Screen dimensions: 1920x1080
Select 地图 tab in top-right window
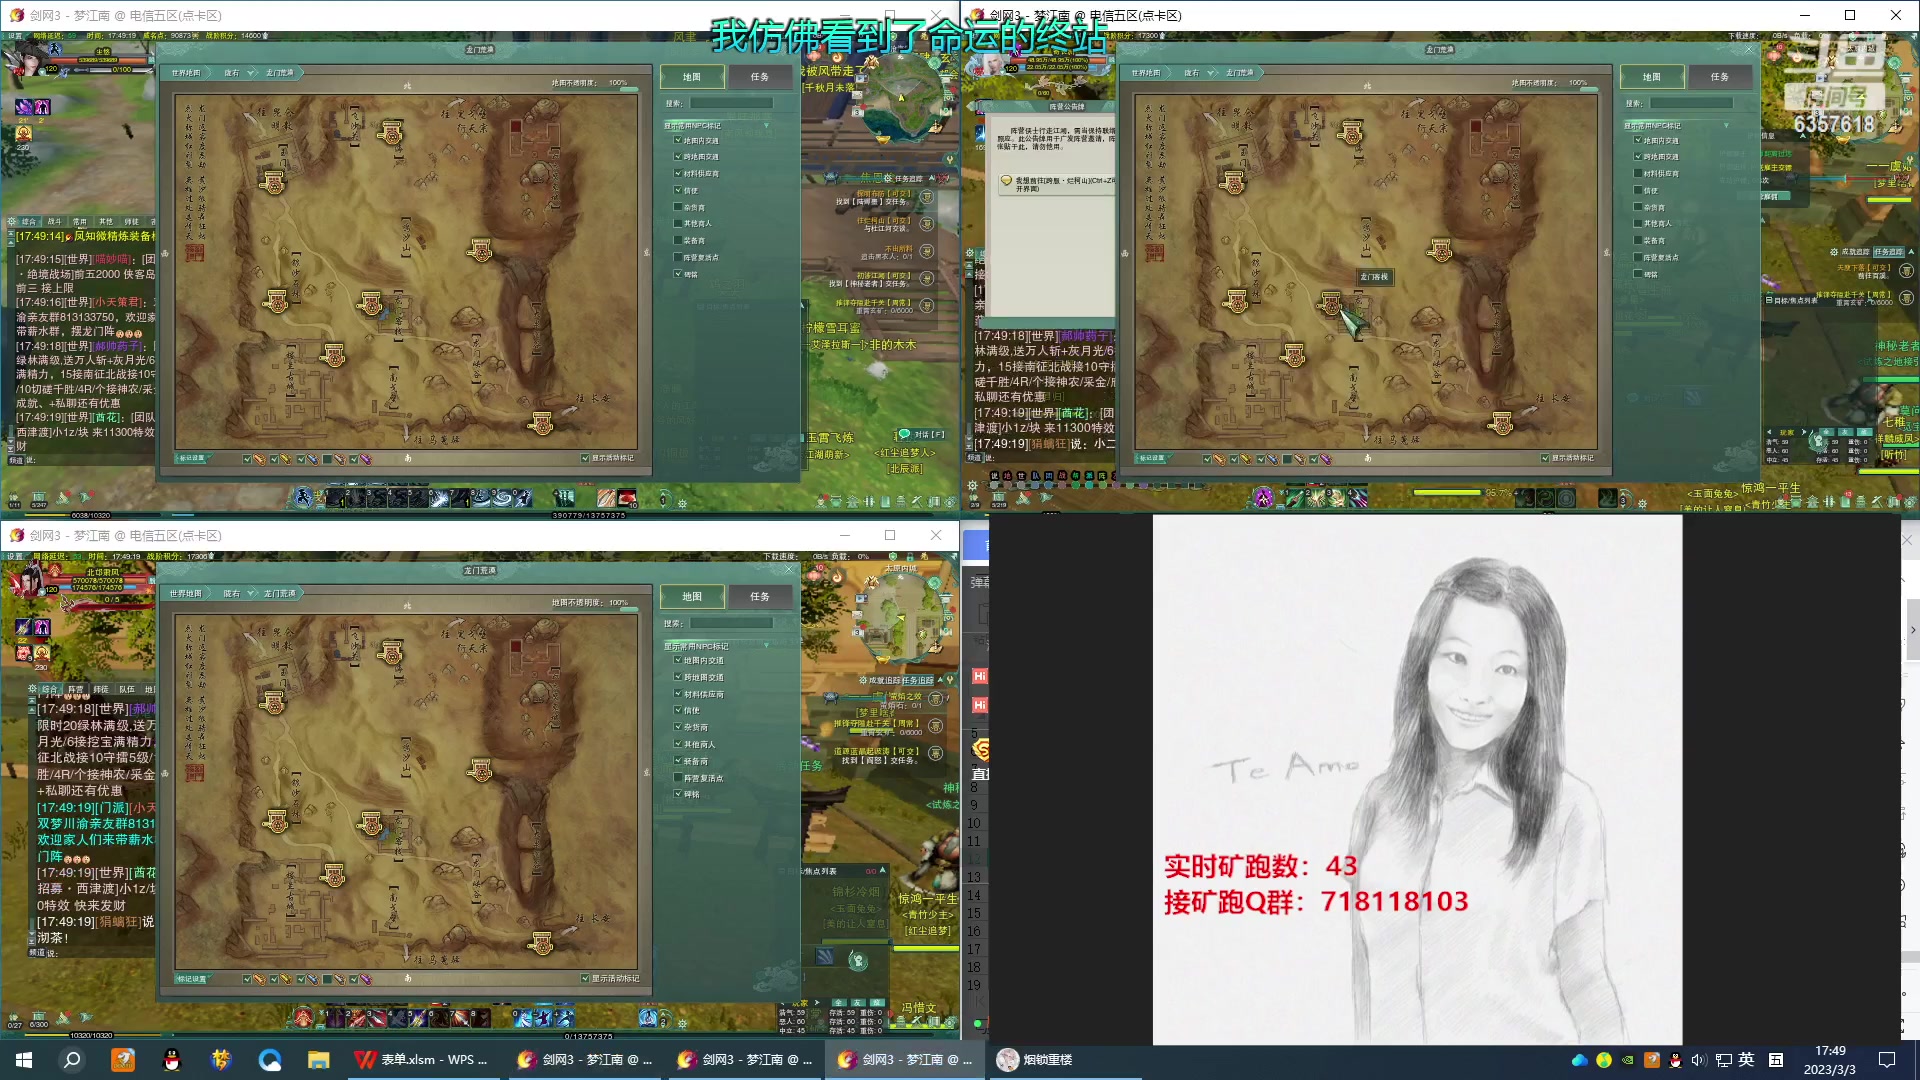tap(1652, 77)
